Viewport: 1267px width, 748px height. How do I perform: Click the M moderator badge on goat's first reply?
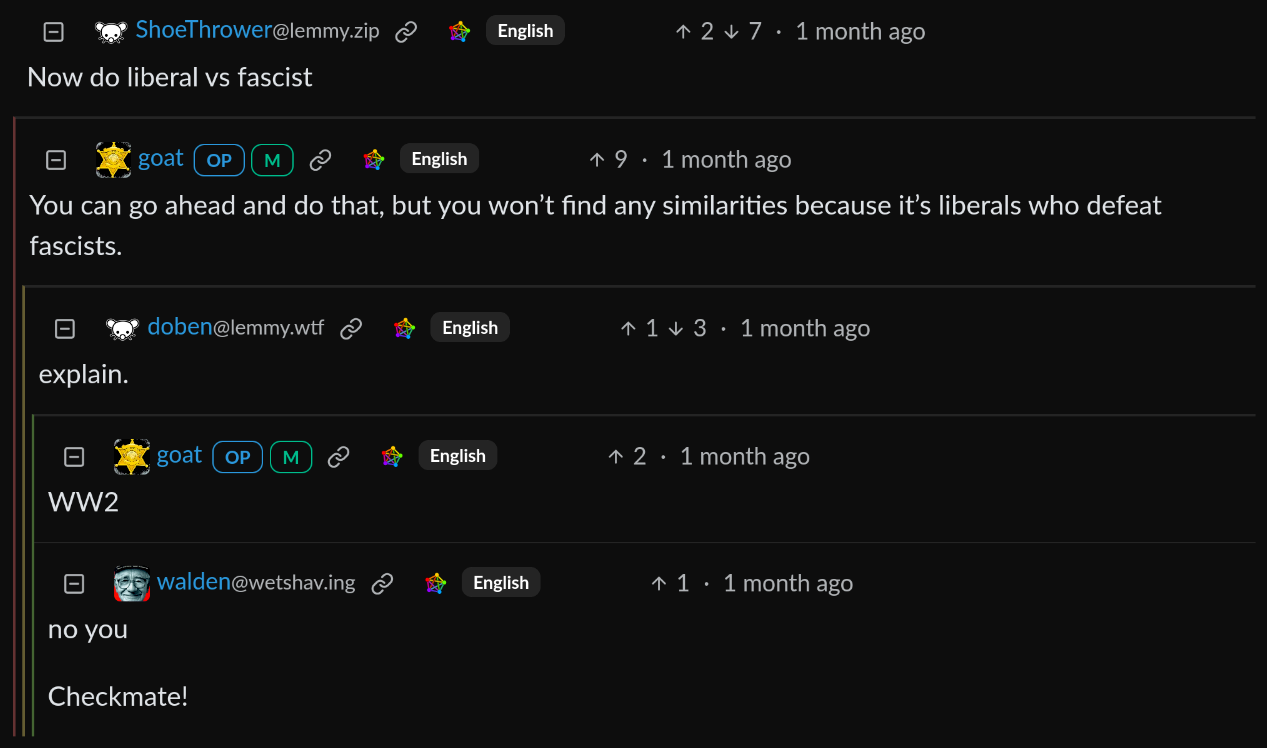tap(272, 160)
